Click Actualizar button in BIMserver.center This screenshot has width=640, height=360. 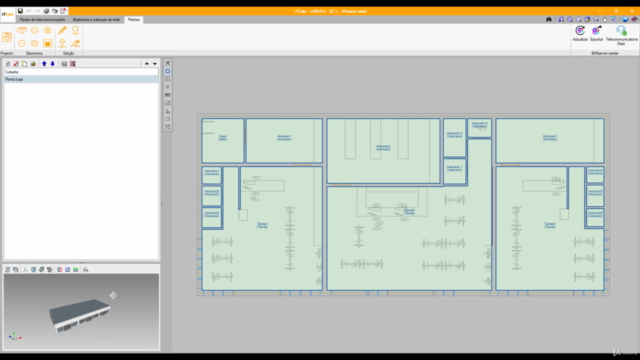click(580, 33)
